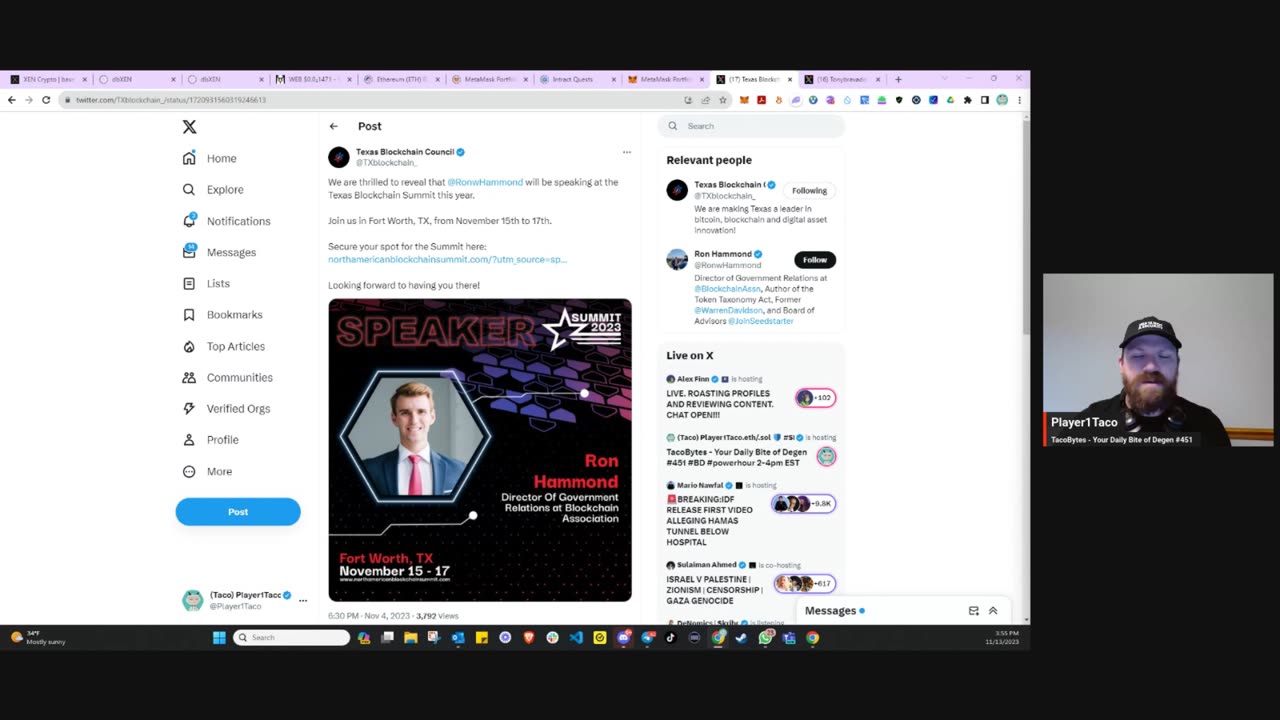Click the MetaMask fox extension icon

point(744,100)
